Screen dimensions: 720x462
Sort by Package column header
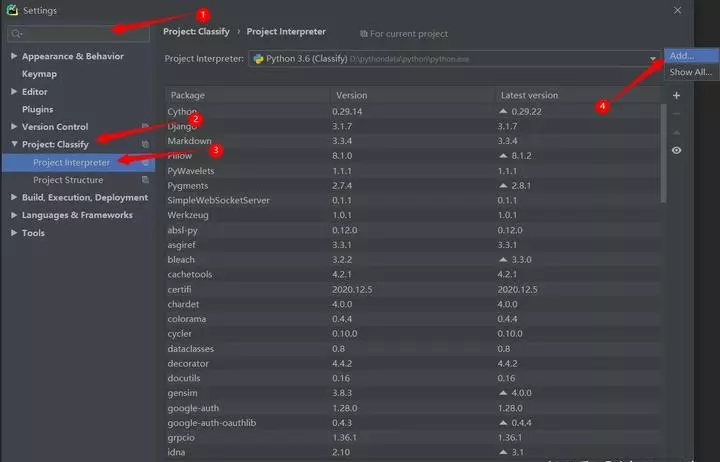point(248,95)
